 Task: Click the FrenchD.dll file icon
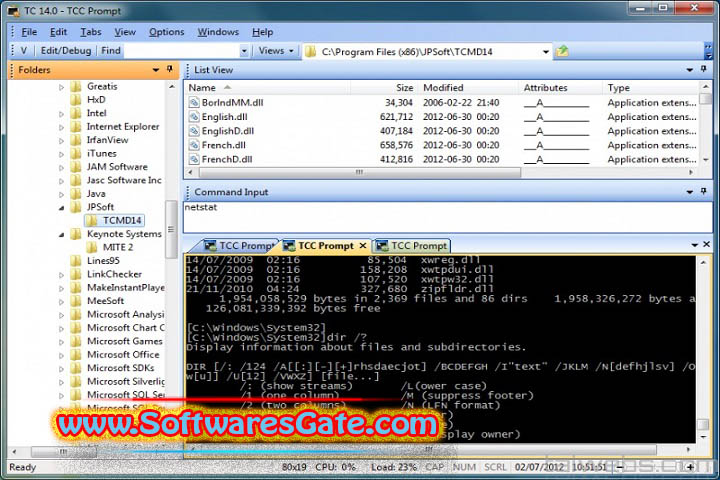[194, 159]
